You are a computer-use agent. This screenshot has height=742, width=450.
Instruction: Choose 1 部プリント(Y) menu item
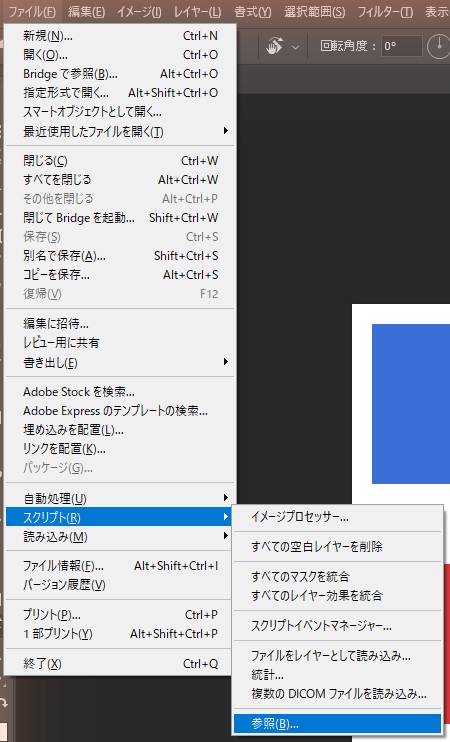click(120, 633)
